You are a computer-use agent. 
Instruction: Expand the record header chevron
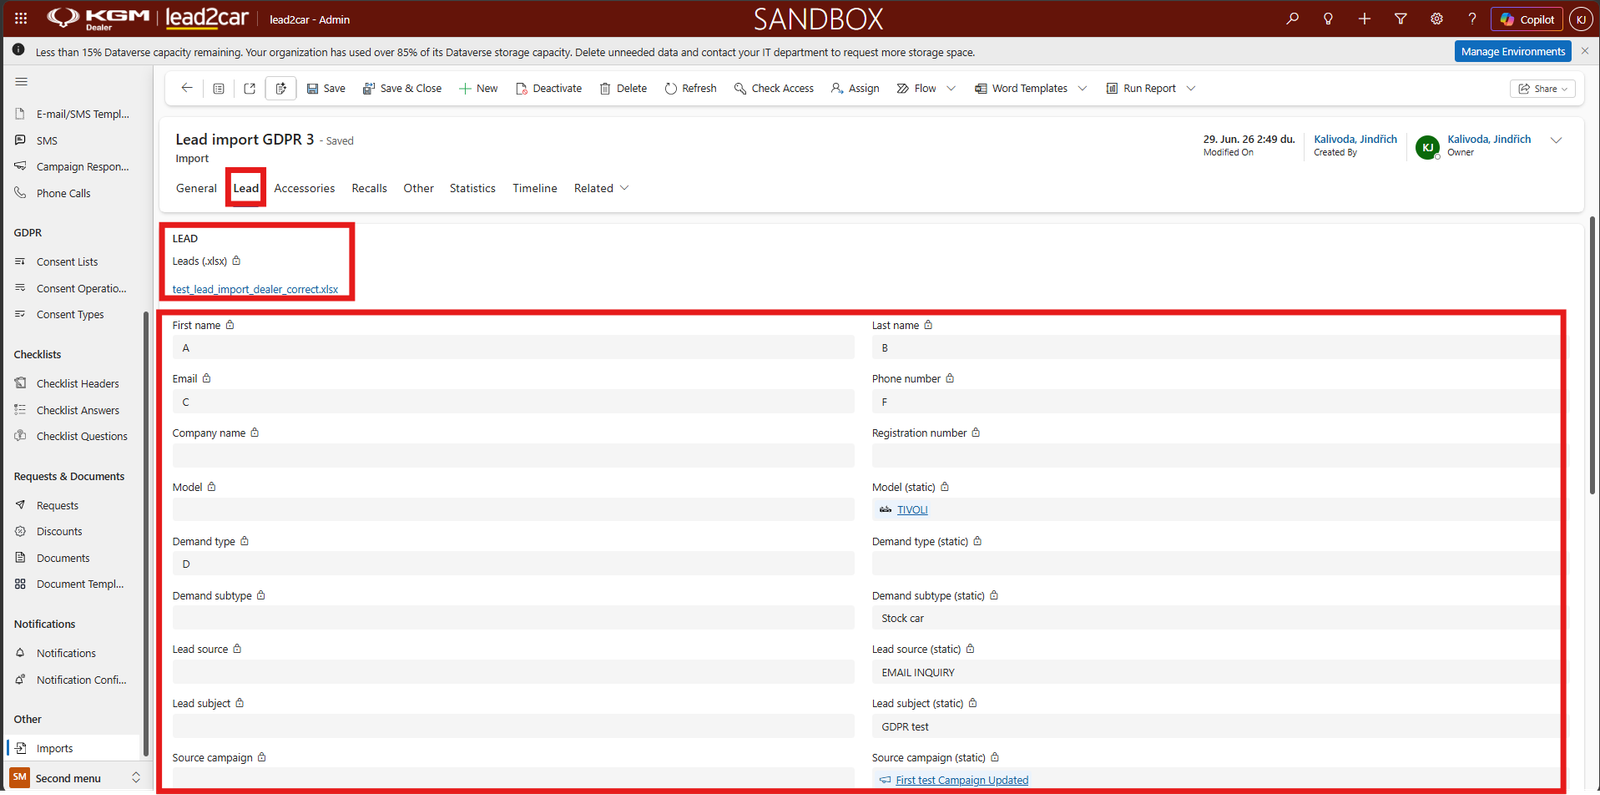(1556, 141)
